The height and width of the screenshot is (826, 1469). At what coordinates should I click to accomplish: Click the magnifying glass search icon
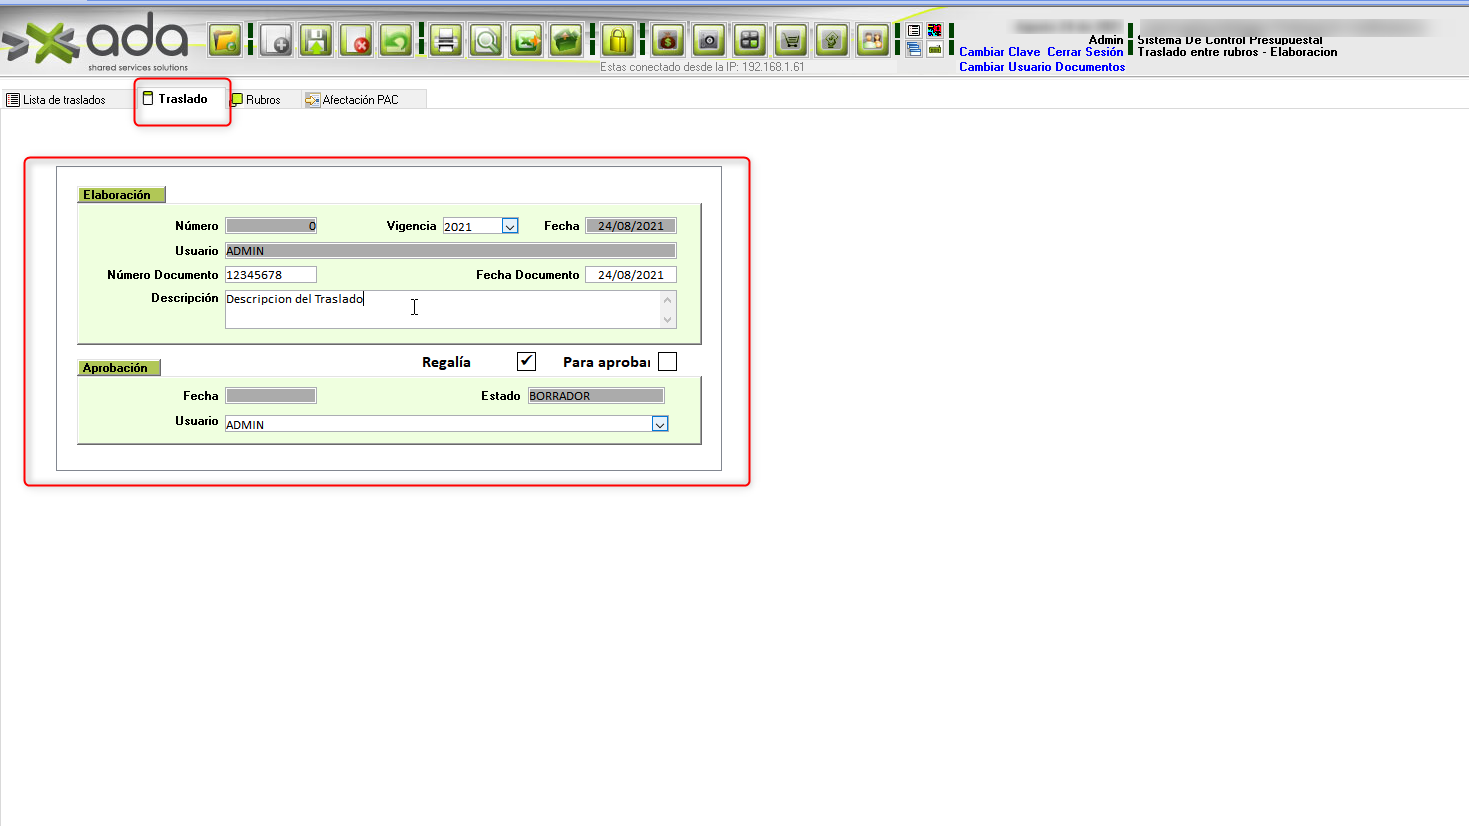pyautogui.click(x=486, y=41)
